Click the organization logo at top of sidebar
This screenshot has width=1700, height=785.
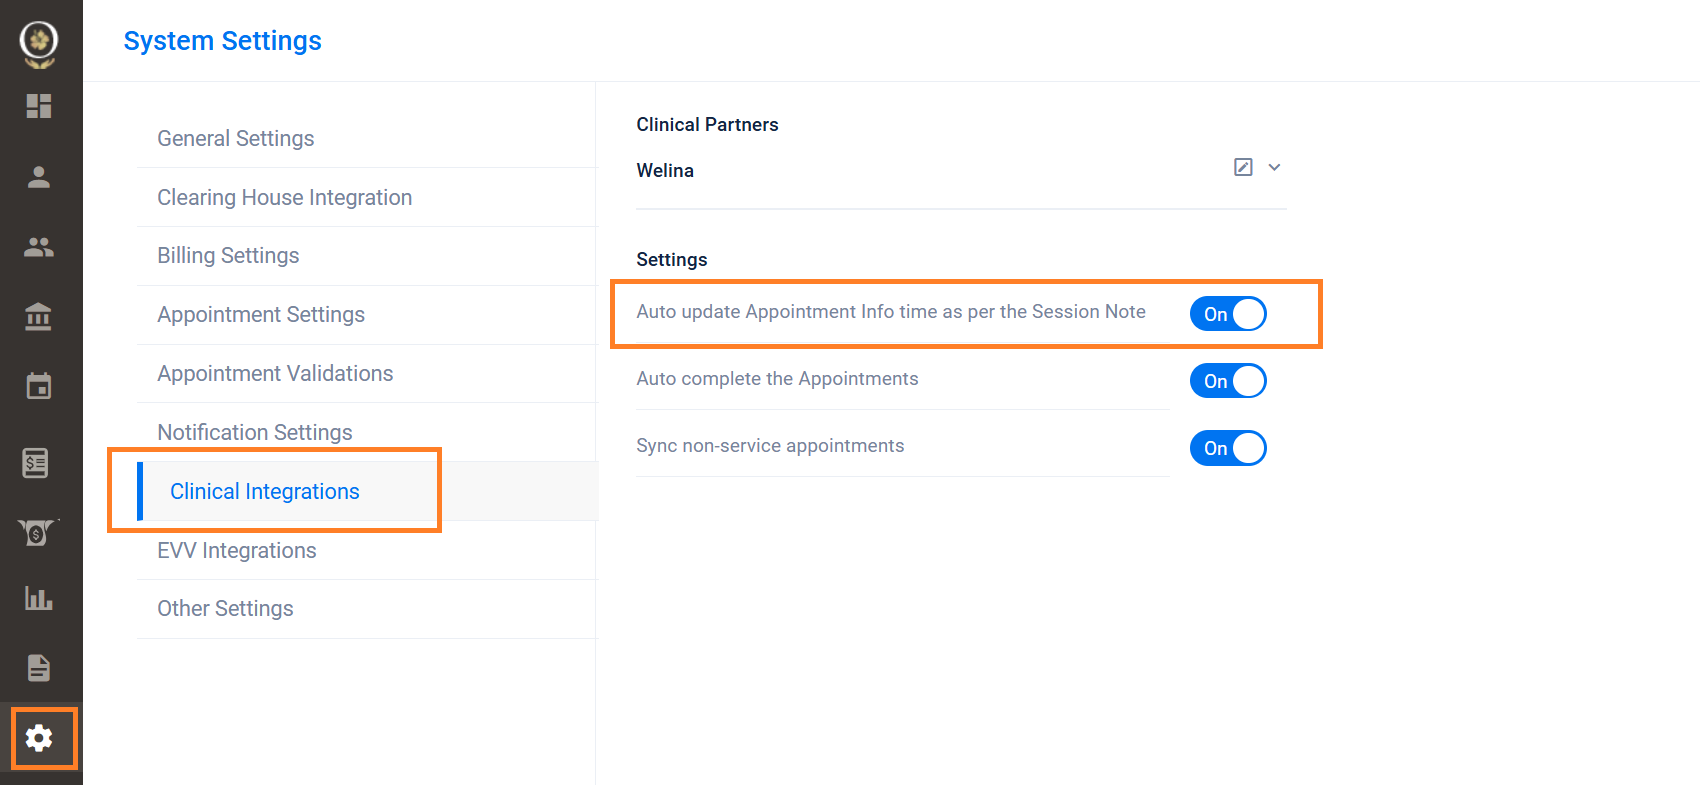(x=39, y=44)
